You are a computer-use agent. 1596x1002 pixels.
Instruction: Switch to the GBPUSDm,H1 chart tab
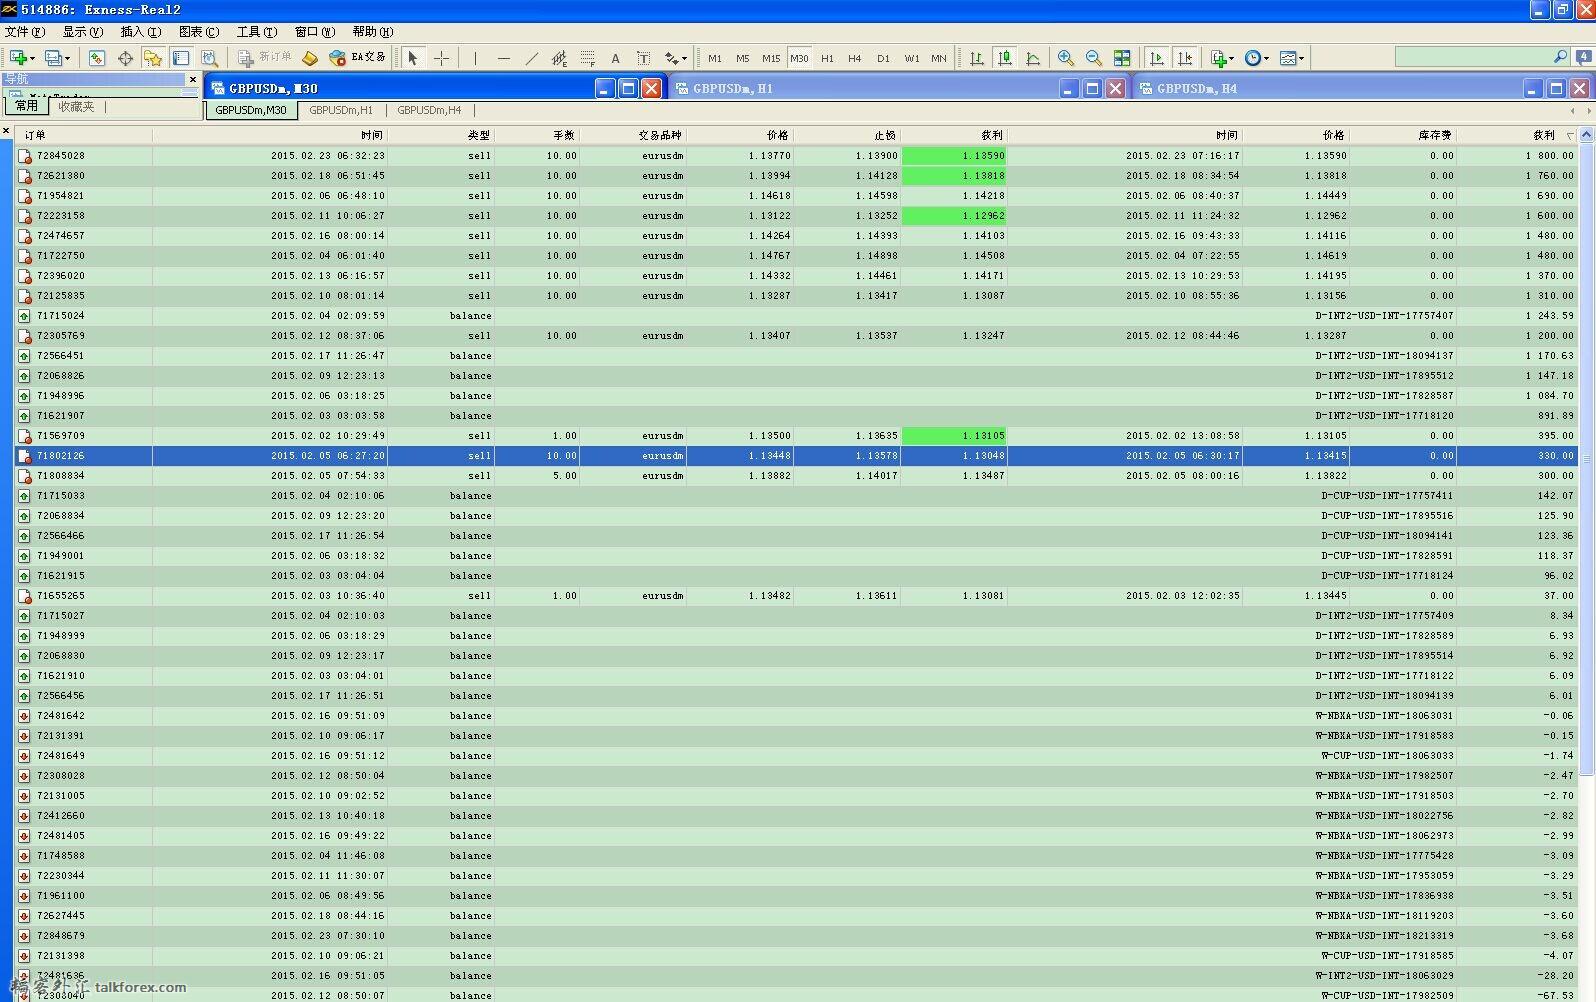point(341,110)
